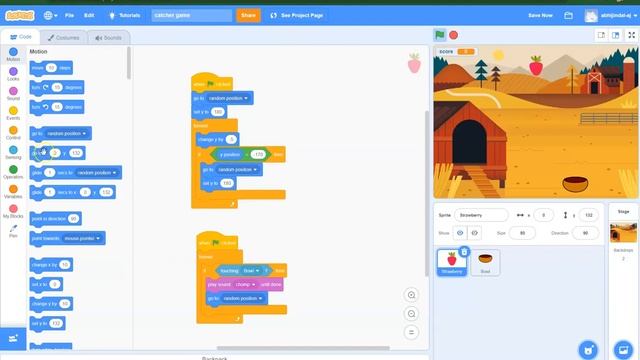The width and height of the screenshot is (640, 360).
Task: Click the green flag to run
Action: click(440, 35)
